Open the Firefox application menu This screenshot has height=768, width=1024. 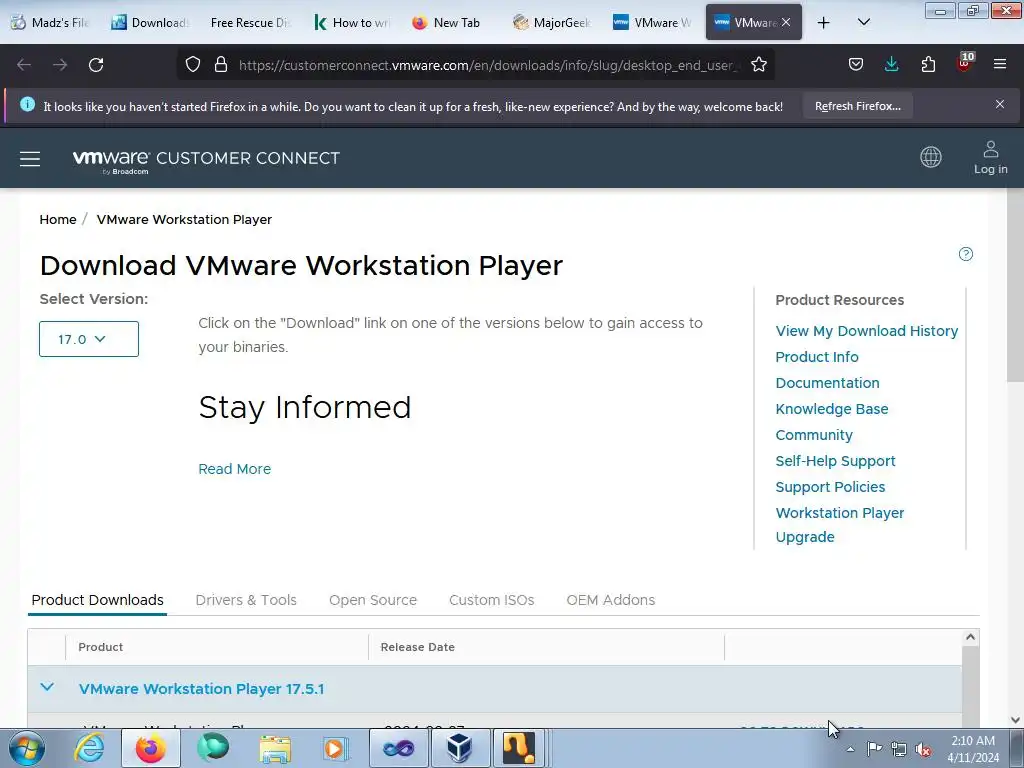point(1000,65)
